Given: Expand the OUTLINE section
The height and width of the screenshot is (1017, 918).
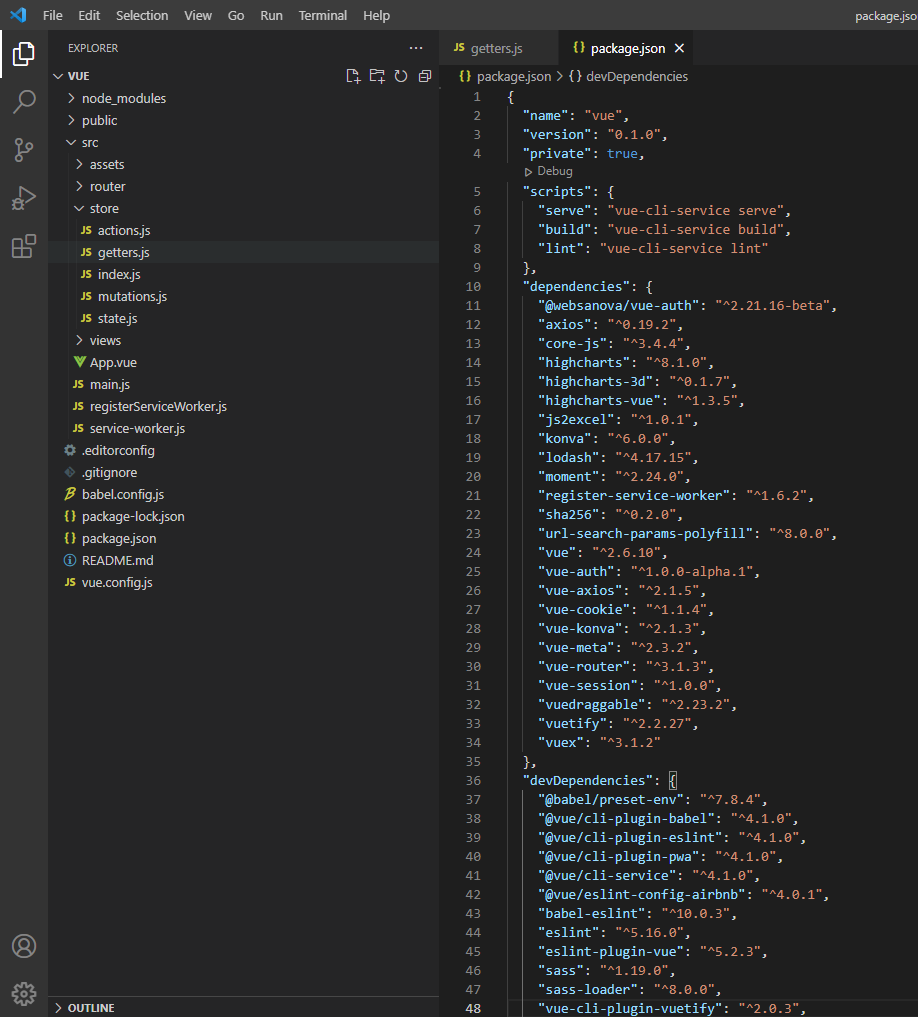Looking at the screenshot, I should (x=90, y=1008).
